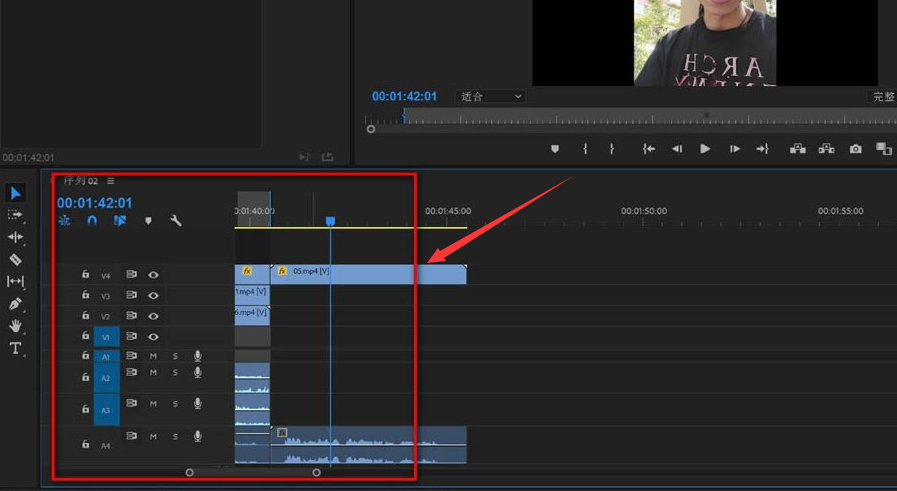The width and height of the screenshot is (897, 491).
Task: Open the 适合 zoom level dropdown
Action: pyautogui.click(x=490, y=96)
